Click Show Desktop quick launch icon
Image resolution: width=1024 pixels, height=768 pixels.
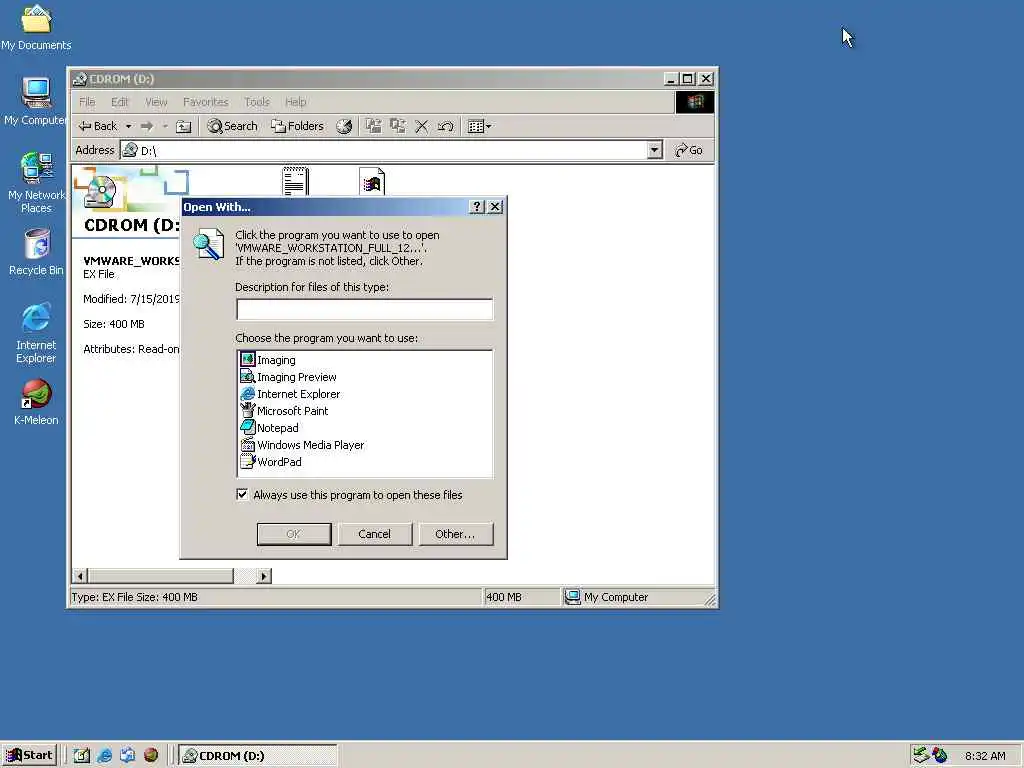tap(82, 756)
